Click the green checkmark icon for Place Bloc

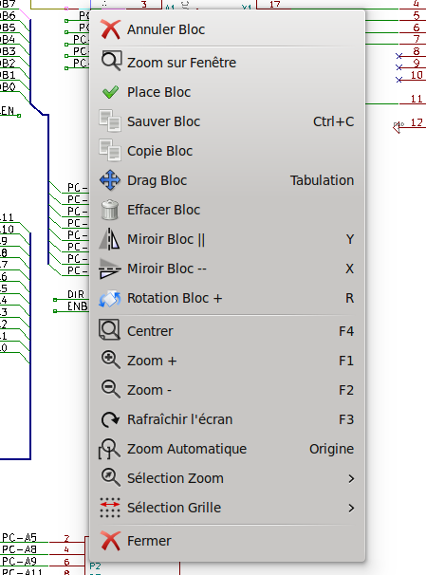(110, 92)
